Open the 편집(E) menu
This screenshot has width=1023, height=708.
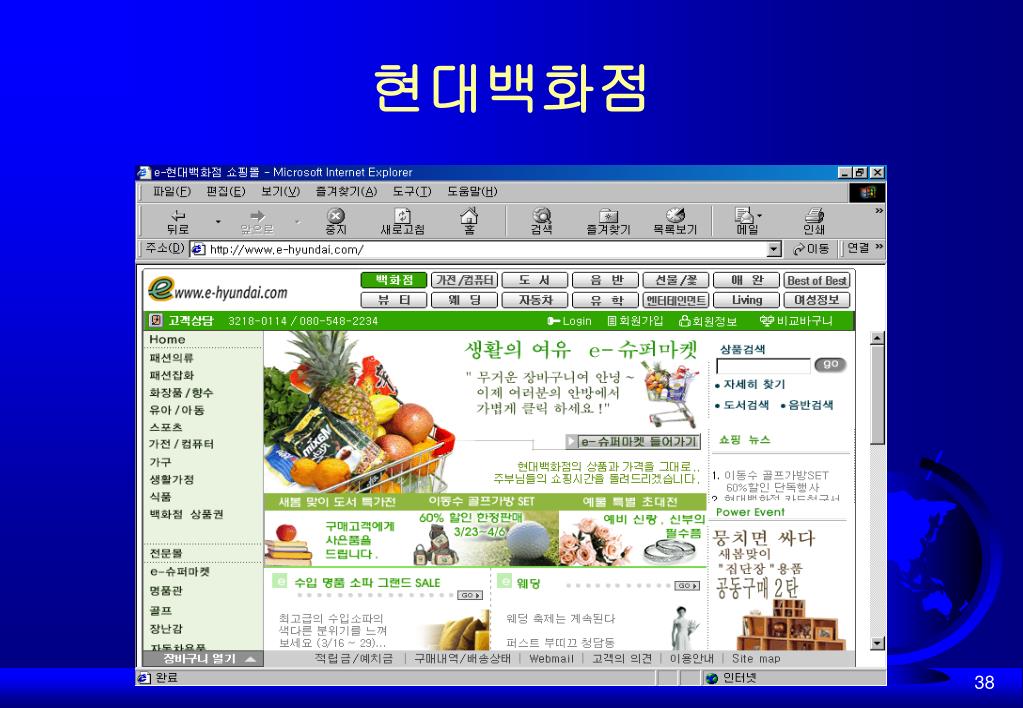[226, 192]
